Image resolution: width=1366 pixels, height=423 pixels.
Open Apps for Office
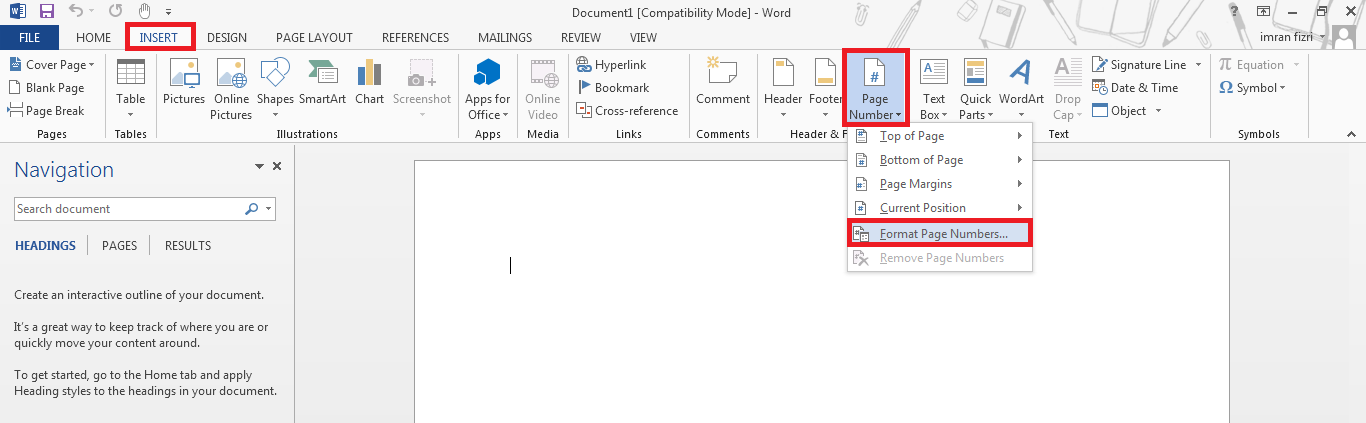click(488, 90)
